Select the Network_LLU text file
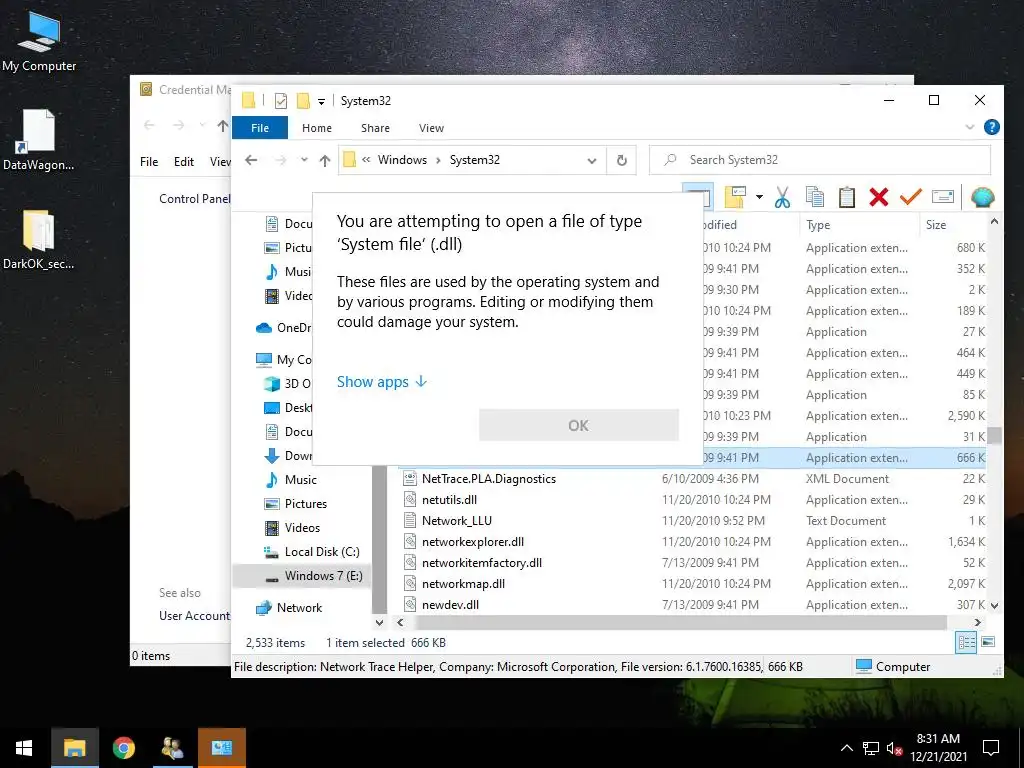 [456, 520]
